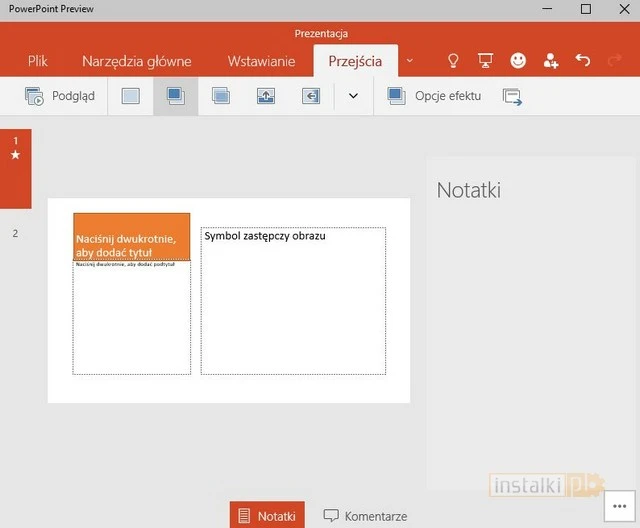Screen dimensions: 640x528
Task: Open the smiley feedback icon
Action: (518, 61)
